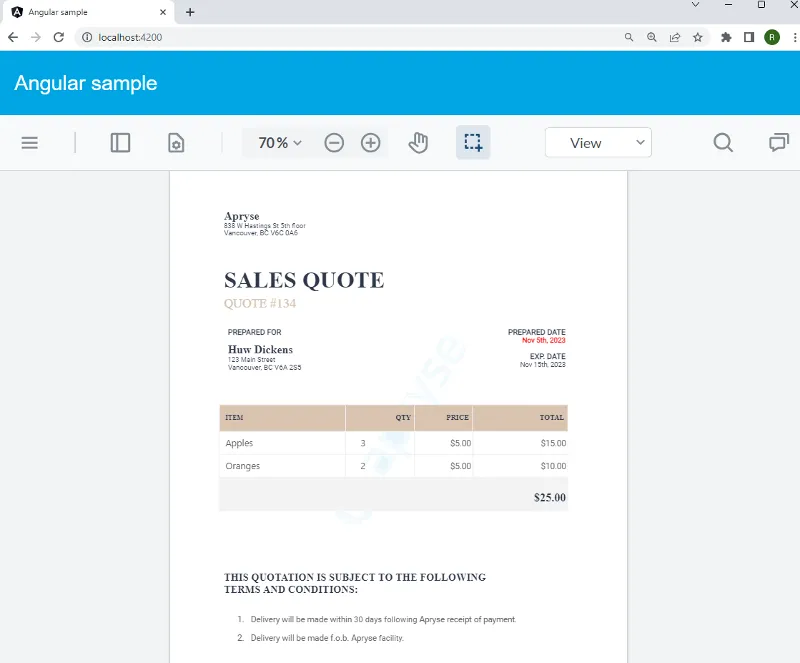This screenshot has width=800, height=663.
Task: Click the SALES QUOTE heading
Action: coord(304,280)
